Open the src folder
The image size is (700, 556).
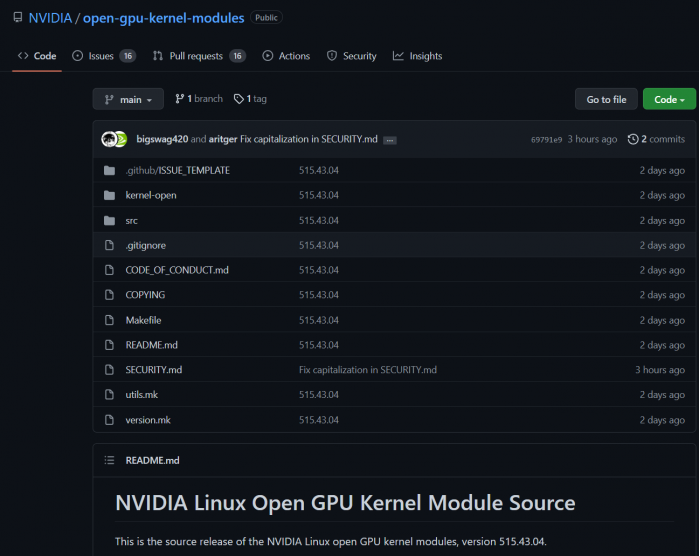click(x=132, y=220)
